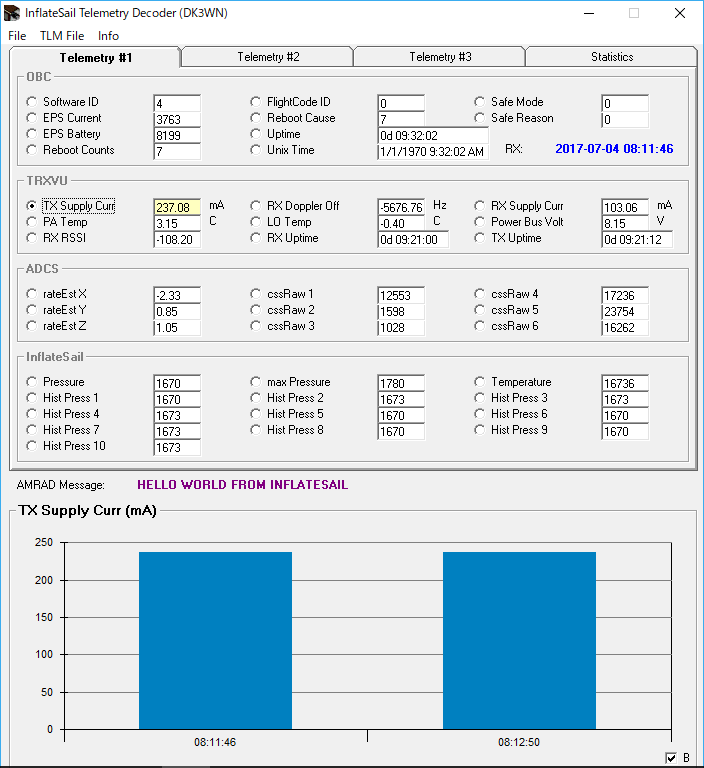Select the Unix Time radio button

pyautogui.click(x=255, y=150)
